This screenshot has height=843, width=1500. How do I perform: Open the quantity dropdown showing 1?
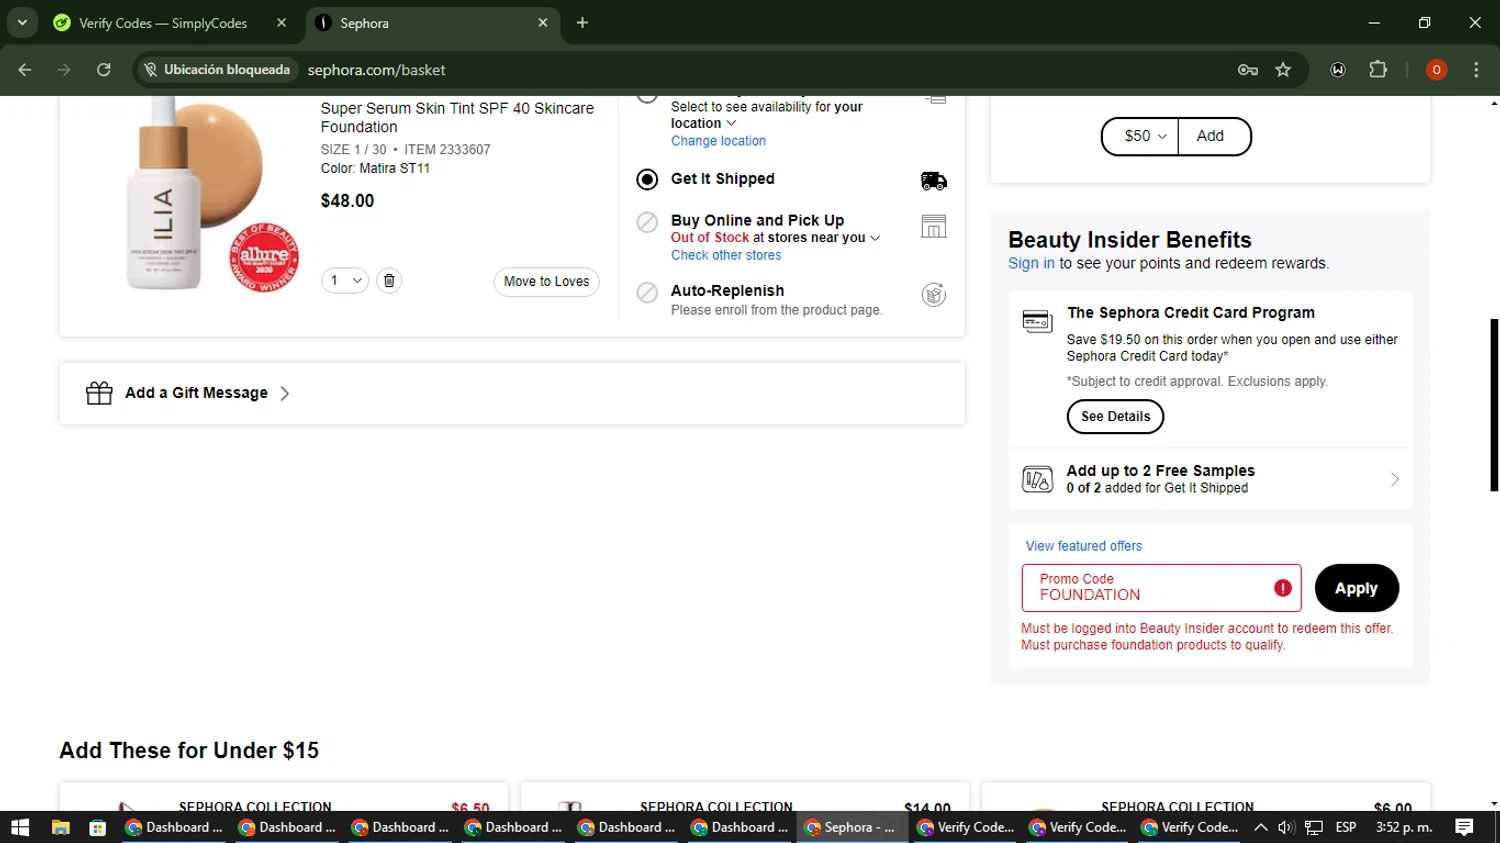pos(345,281)
